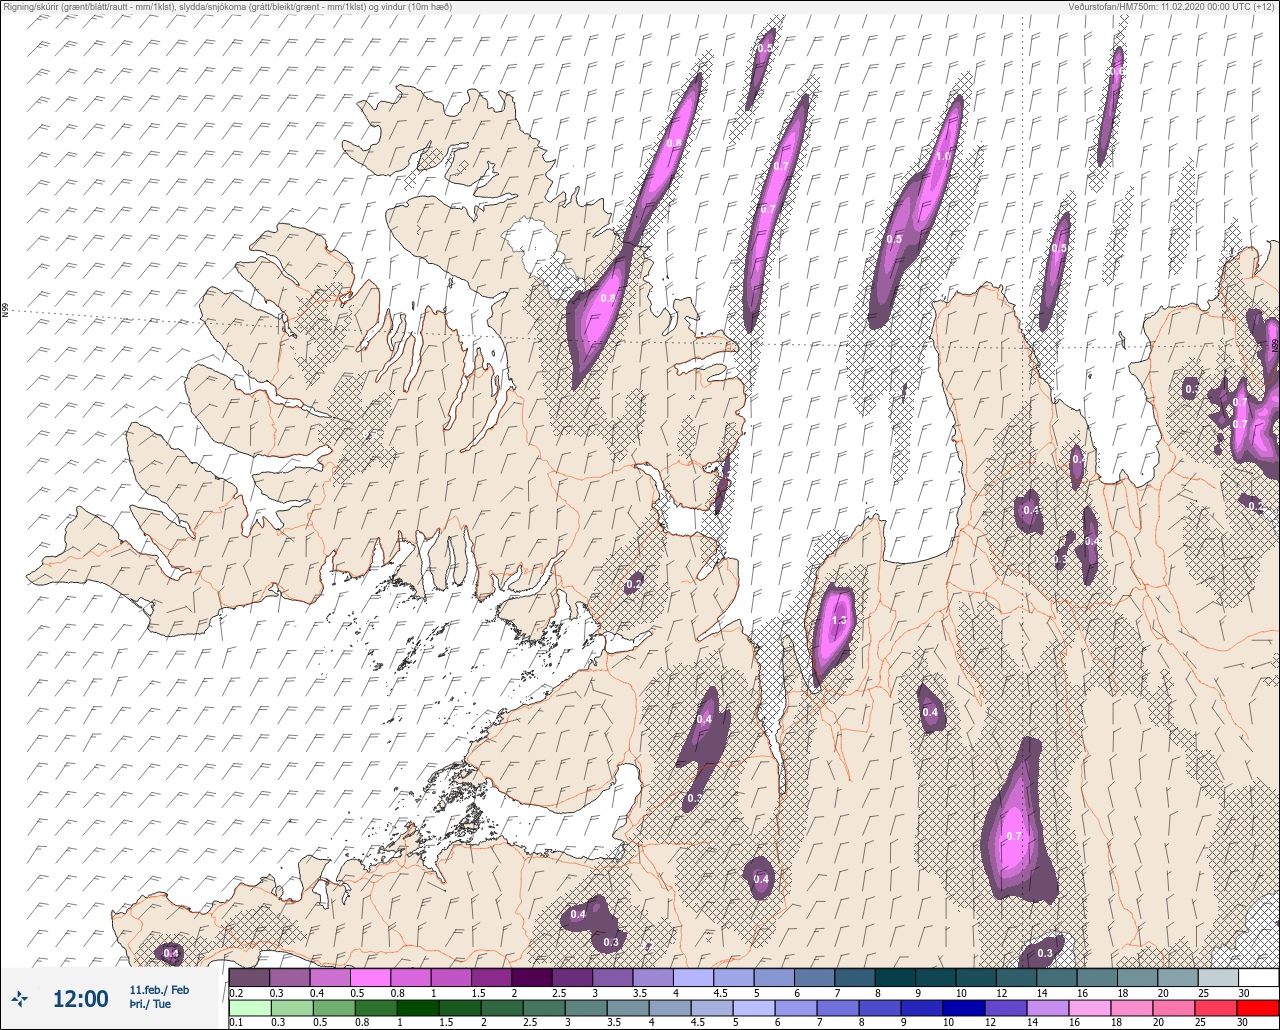1280x1030 pixels.
Task: Pick bottom-row pink swatch labelled 16
Action: pos(1089,1008)
